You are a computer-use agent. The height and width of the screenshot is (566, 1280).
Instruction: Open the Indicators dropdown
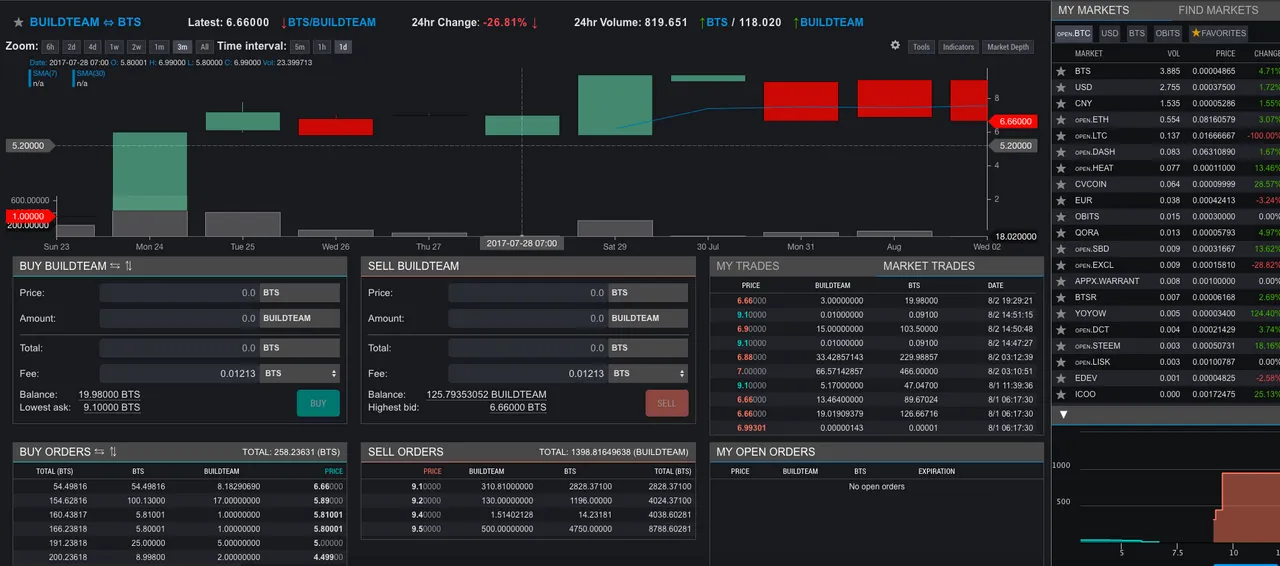[958, 47]
